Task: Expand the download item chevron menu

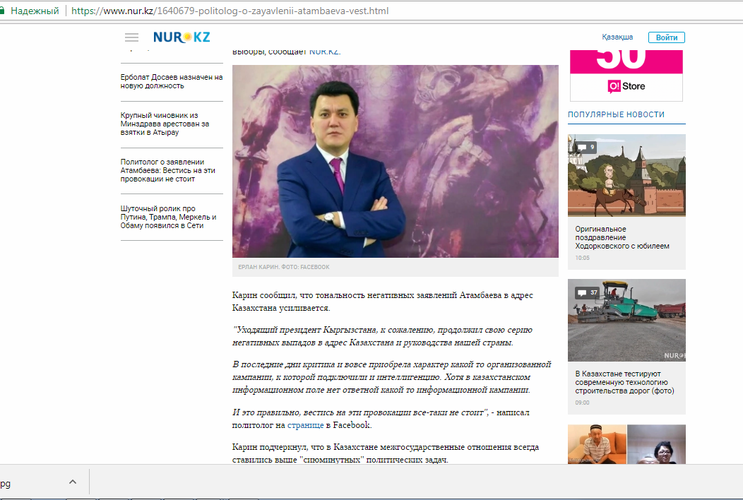Action: [72, 482]
